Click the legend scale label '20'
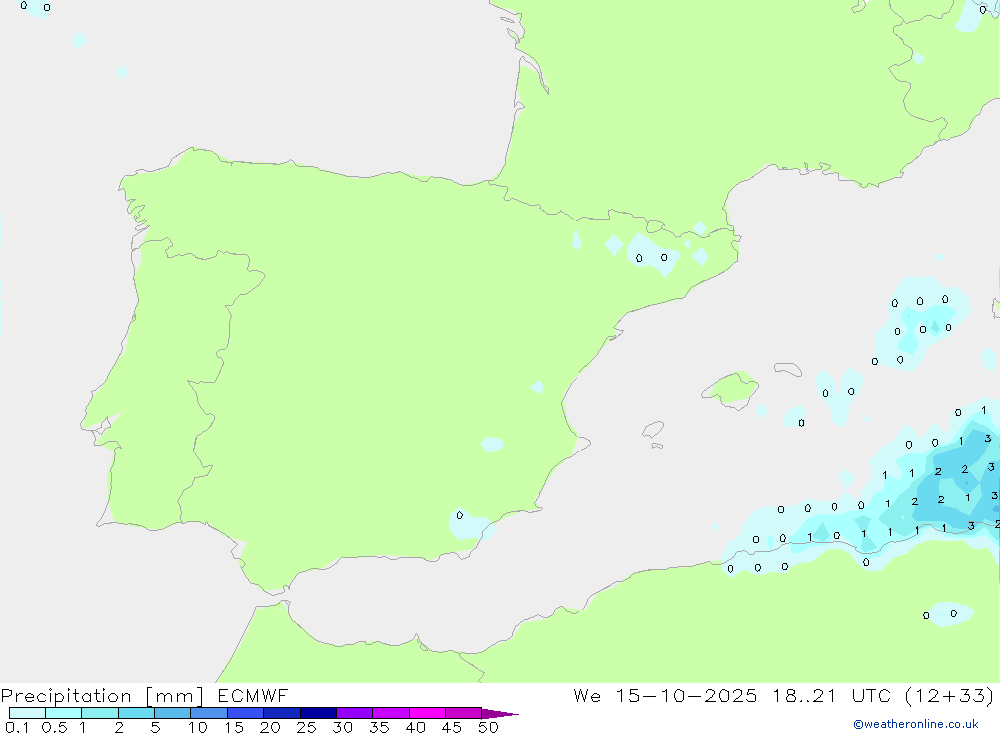This screenshot has width=1000, height=733. [x=270, y=727]
